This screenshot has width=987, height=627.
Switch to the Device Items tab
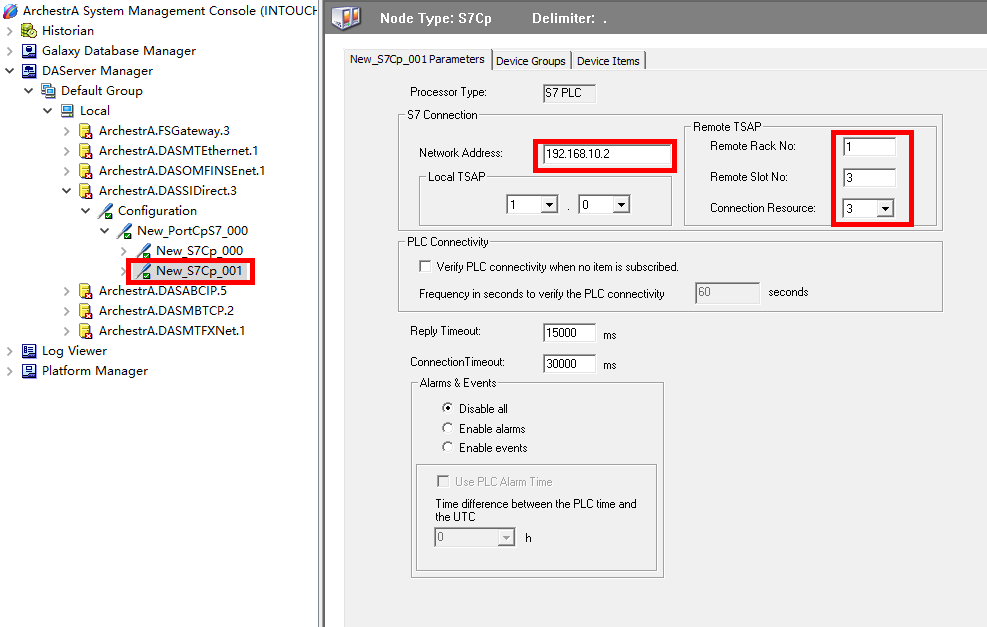(x=608, y=61)
